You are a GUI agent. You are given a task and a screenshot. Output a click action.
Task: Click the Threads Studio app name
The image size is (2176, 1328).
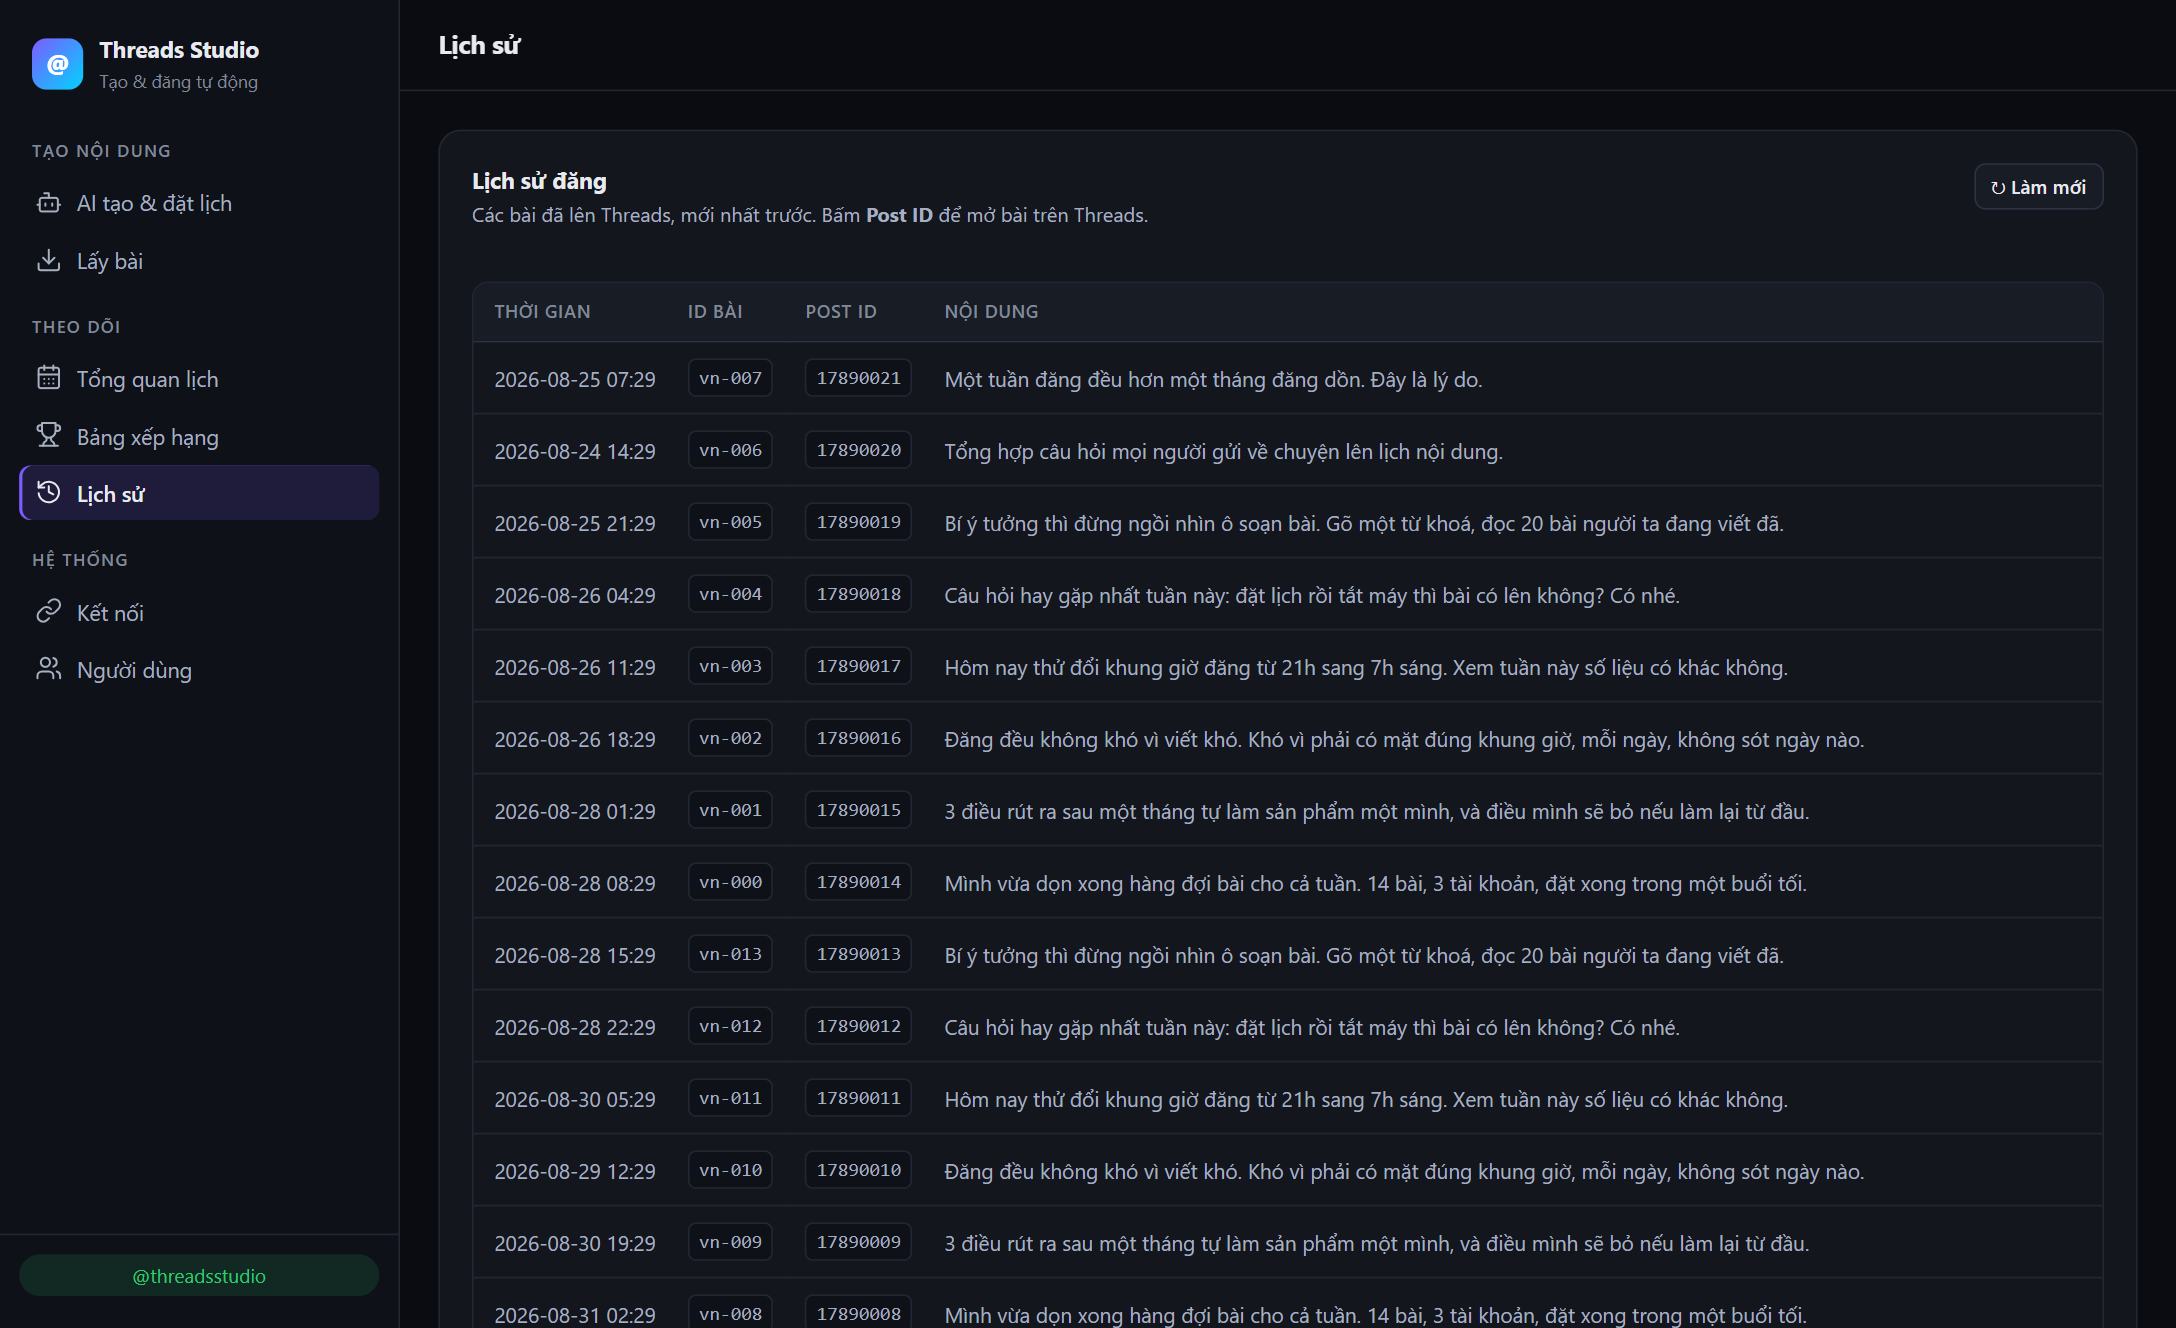tap(179, 50)
